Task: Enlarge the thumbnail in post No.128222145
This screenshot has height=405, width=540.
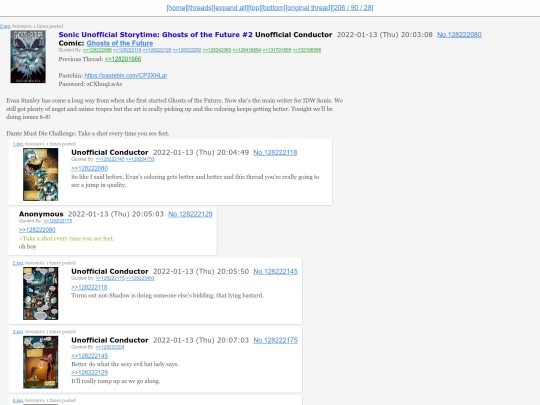Action: click(x=41, y=293)
